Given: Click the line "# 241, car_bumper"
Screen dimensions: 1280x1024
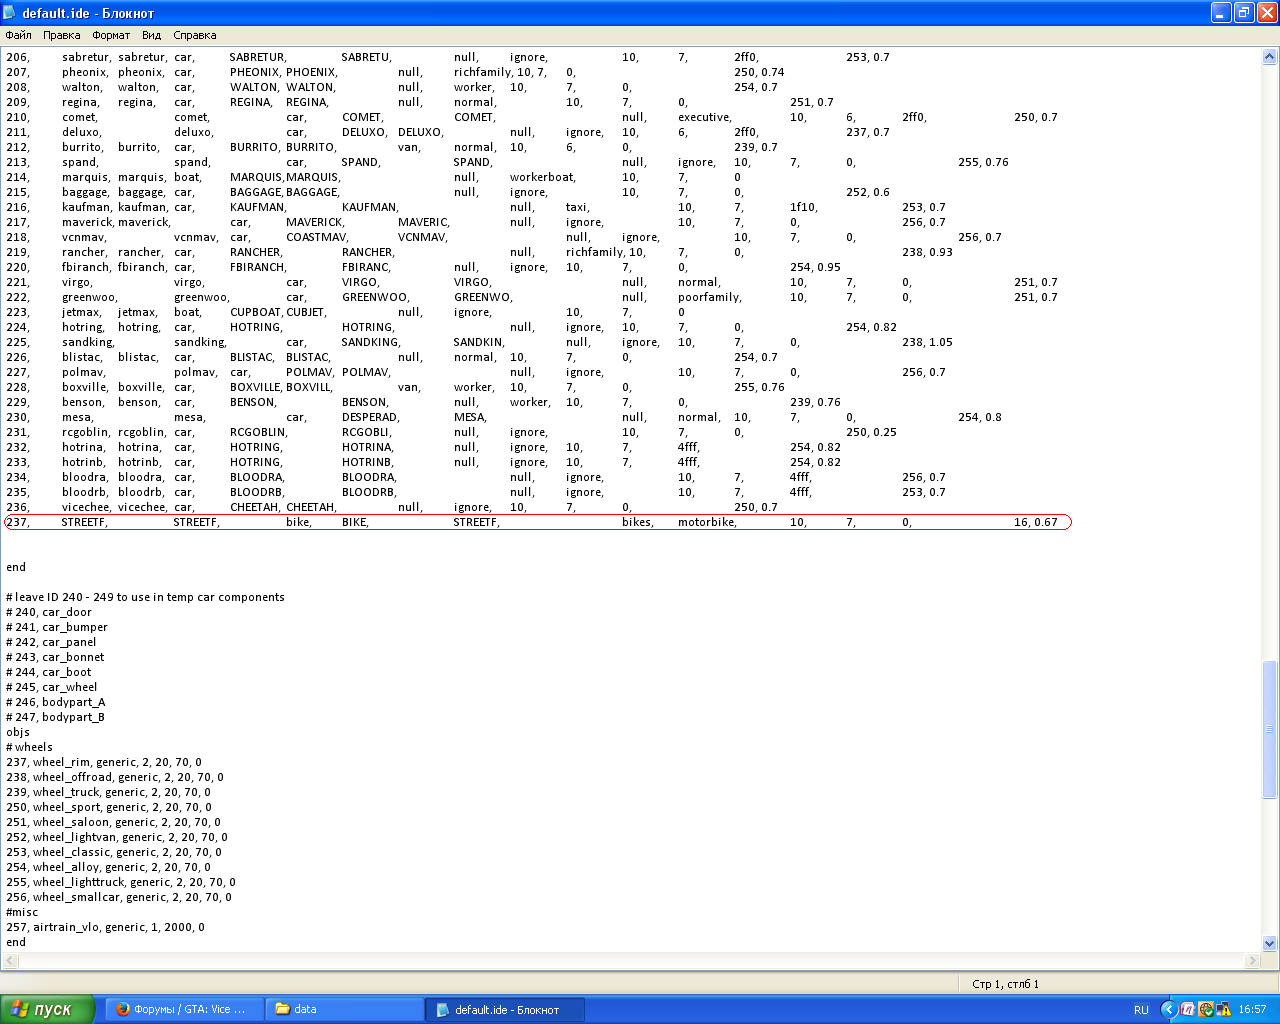Looking at the screenshot, I should pyautogui.click(x=57, y=627).
